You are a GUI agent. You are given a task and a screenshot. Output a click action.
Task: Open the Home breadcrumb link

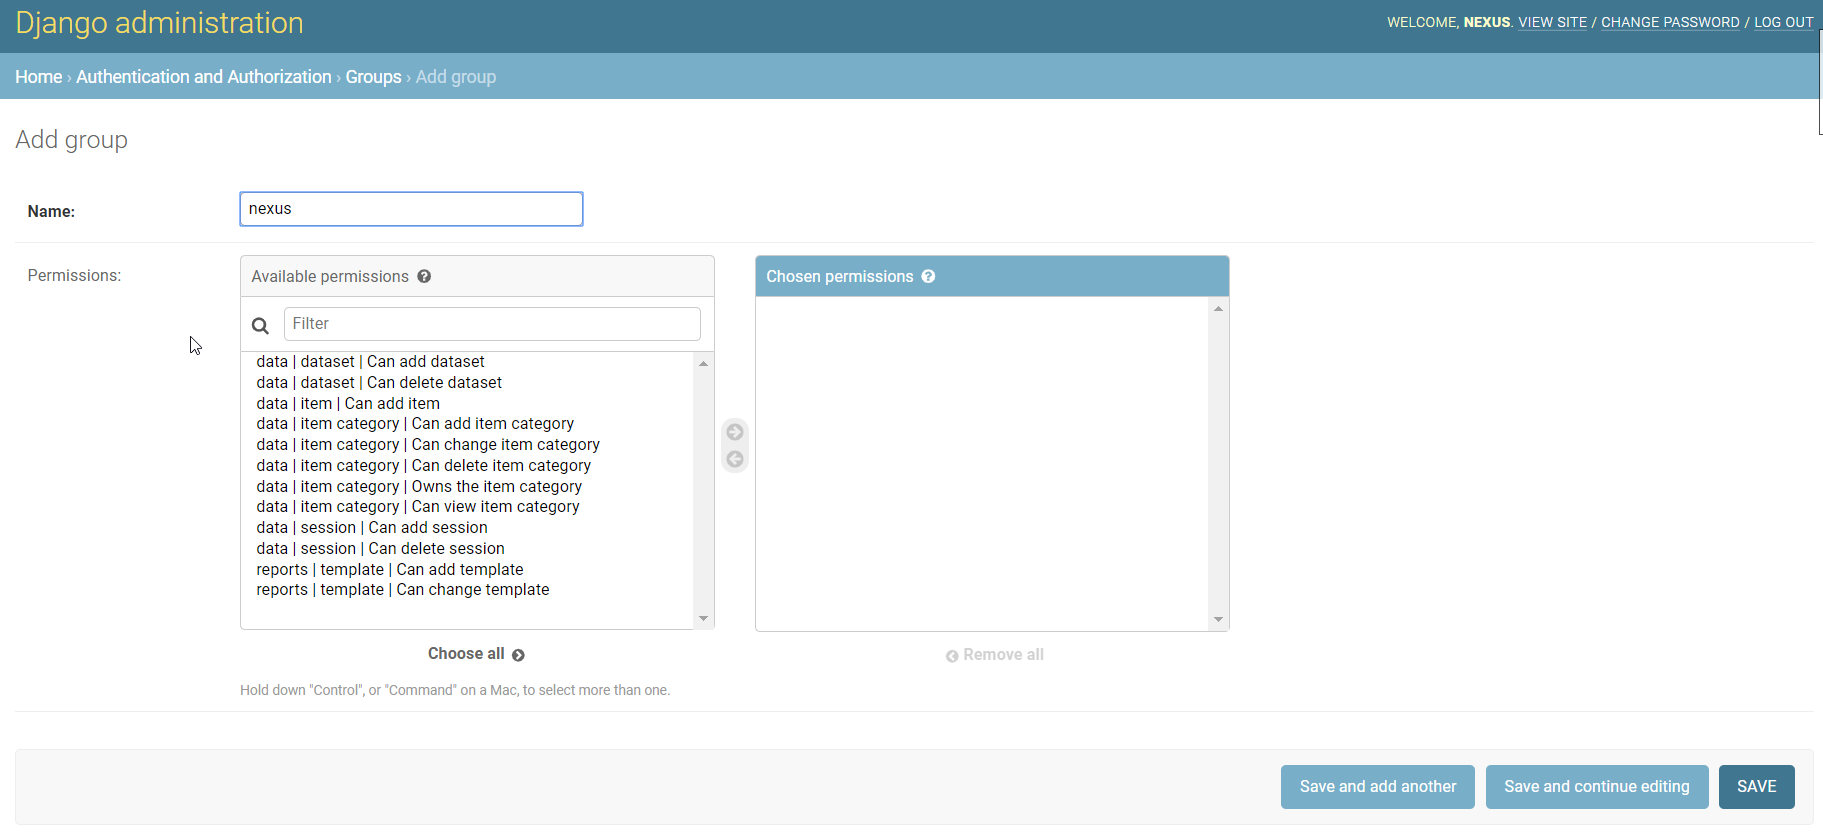click(38, 77)
